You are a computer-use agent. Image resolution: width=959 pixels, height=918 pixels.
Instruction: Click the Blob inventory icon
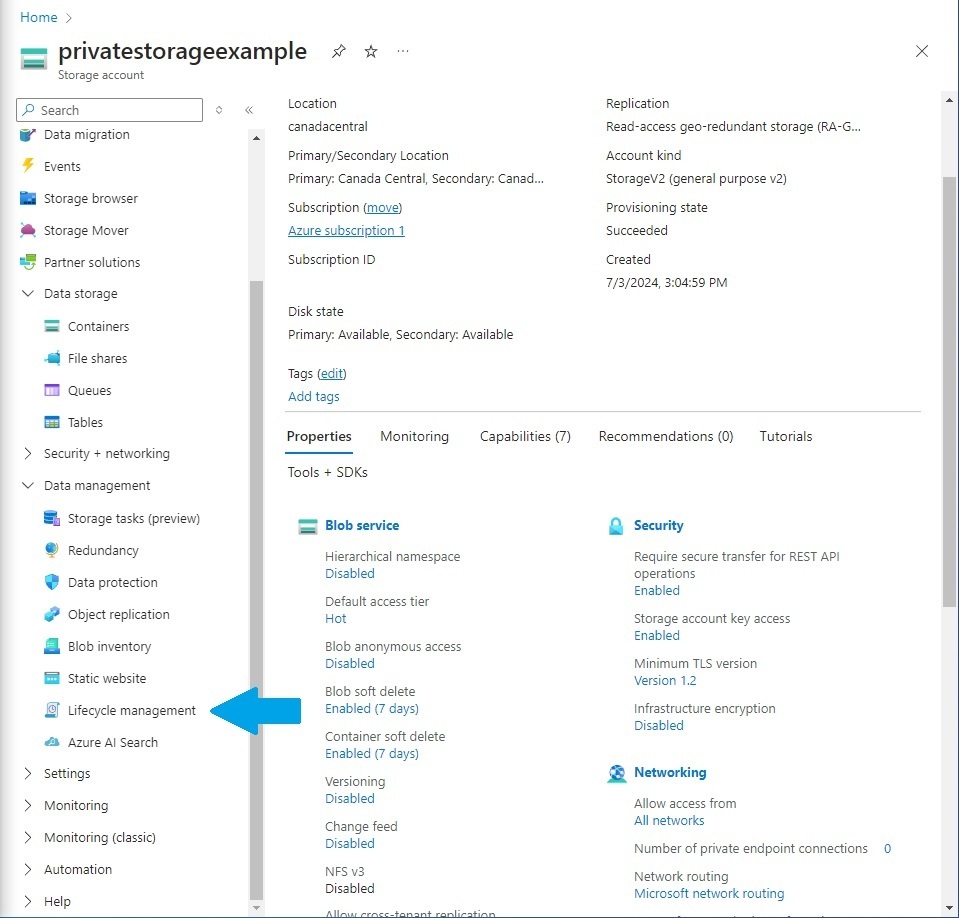tap(49, 646)
